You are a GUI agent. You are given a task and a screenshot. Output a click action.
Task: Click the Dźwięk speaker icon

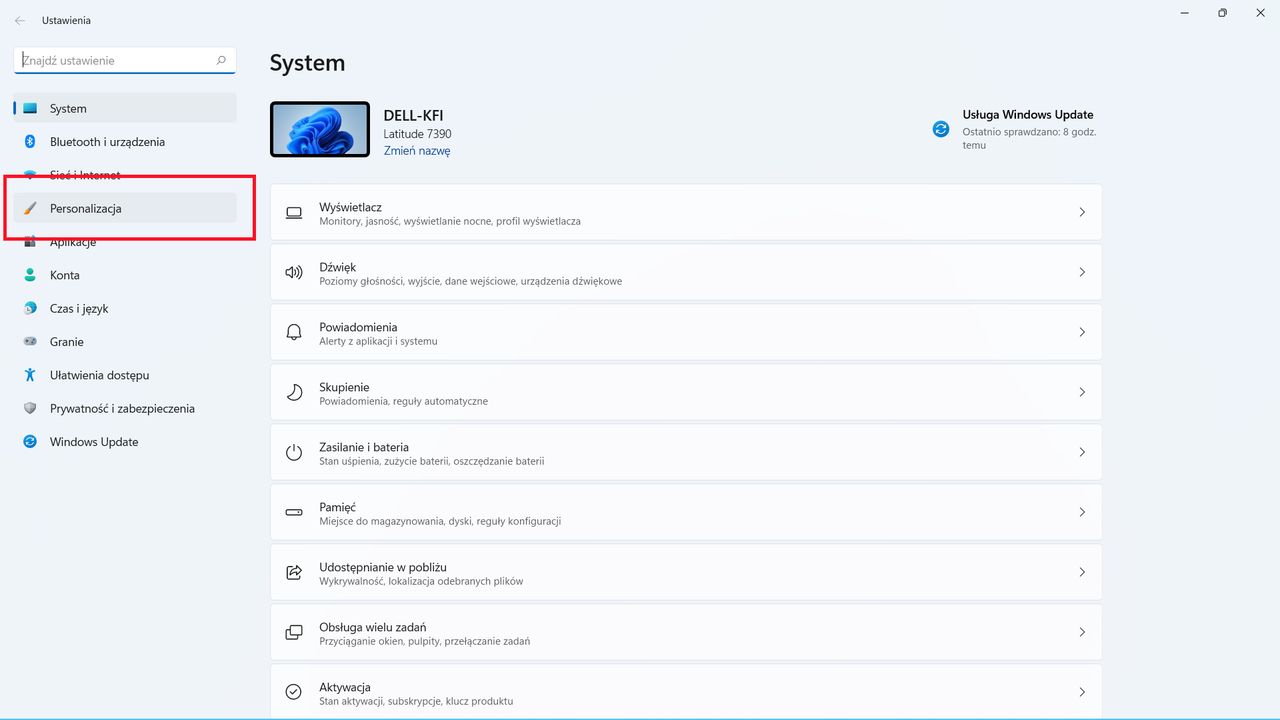(x=293, y=272)
